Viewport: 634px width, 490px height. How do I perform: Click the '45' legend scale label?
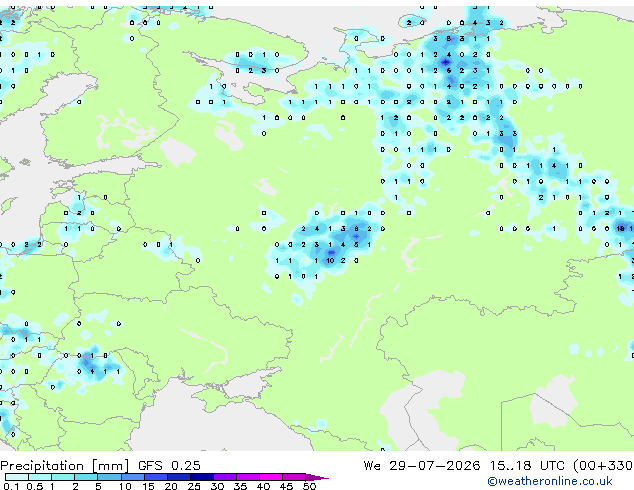coord(286,486)
